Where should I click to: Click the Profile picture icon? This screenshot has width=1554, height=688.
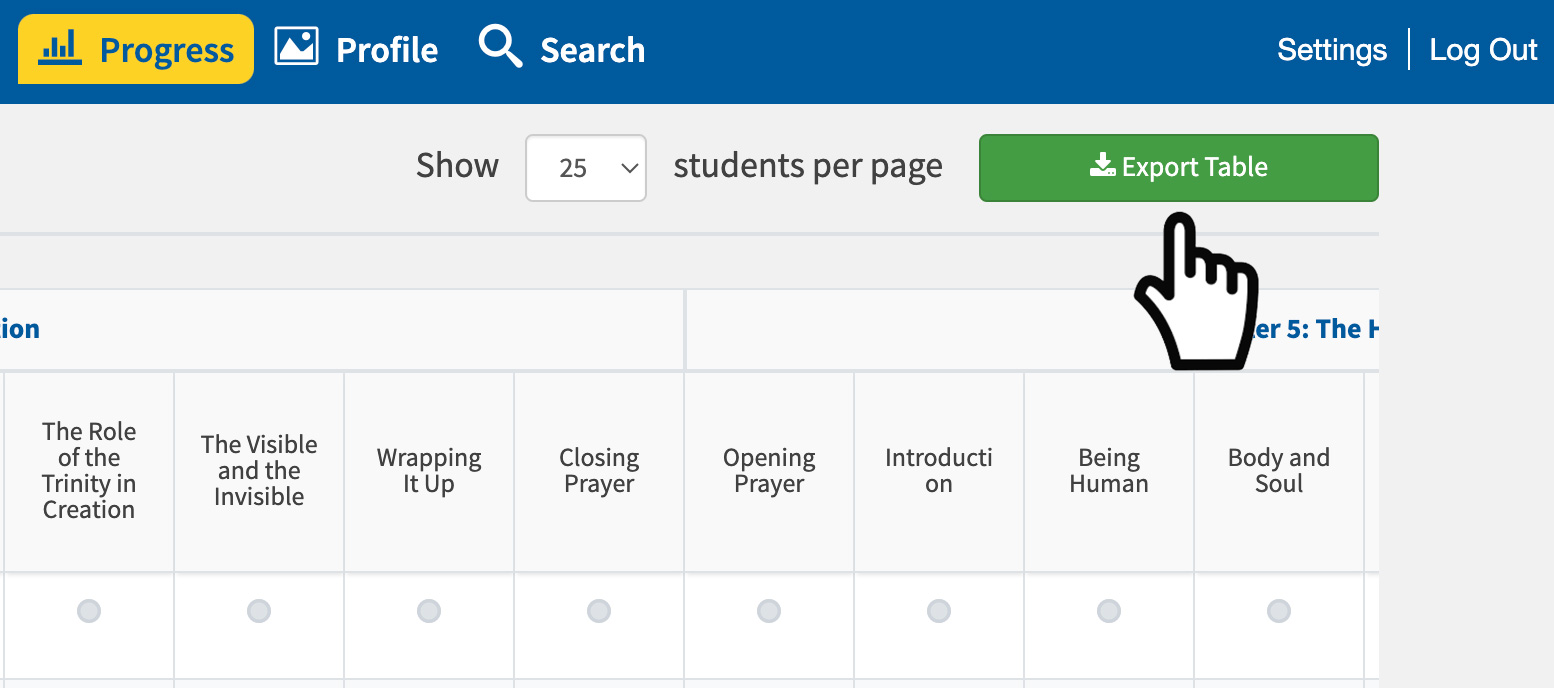tap(296, 47)
